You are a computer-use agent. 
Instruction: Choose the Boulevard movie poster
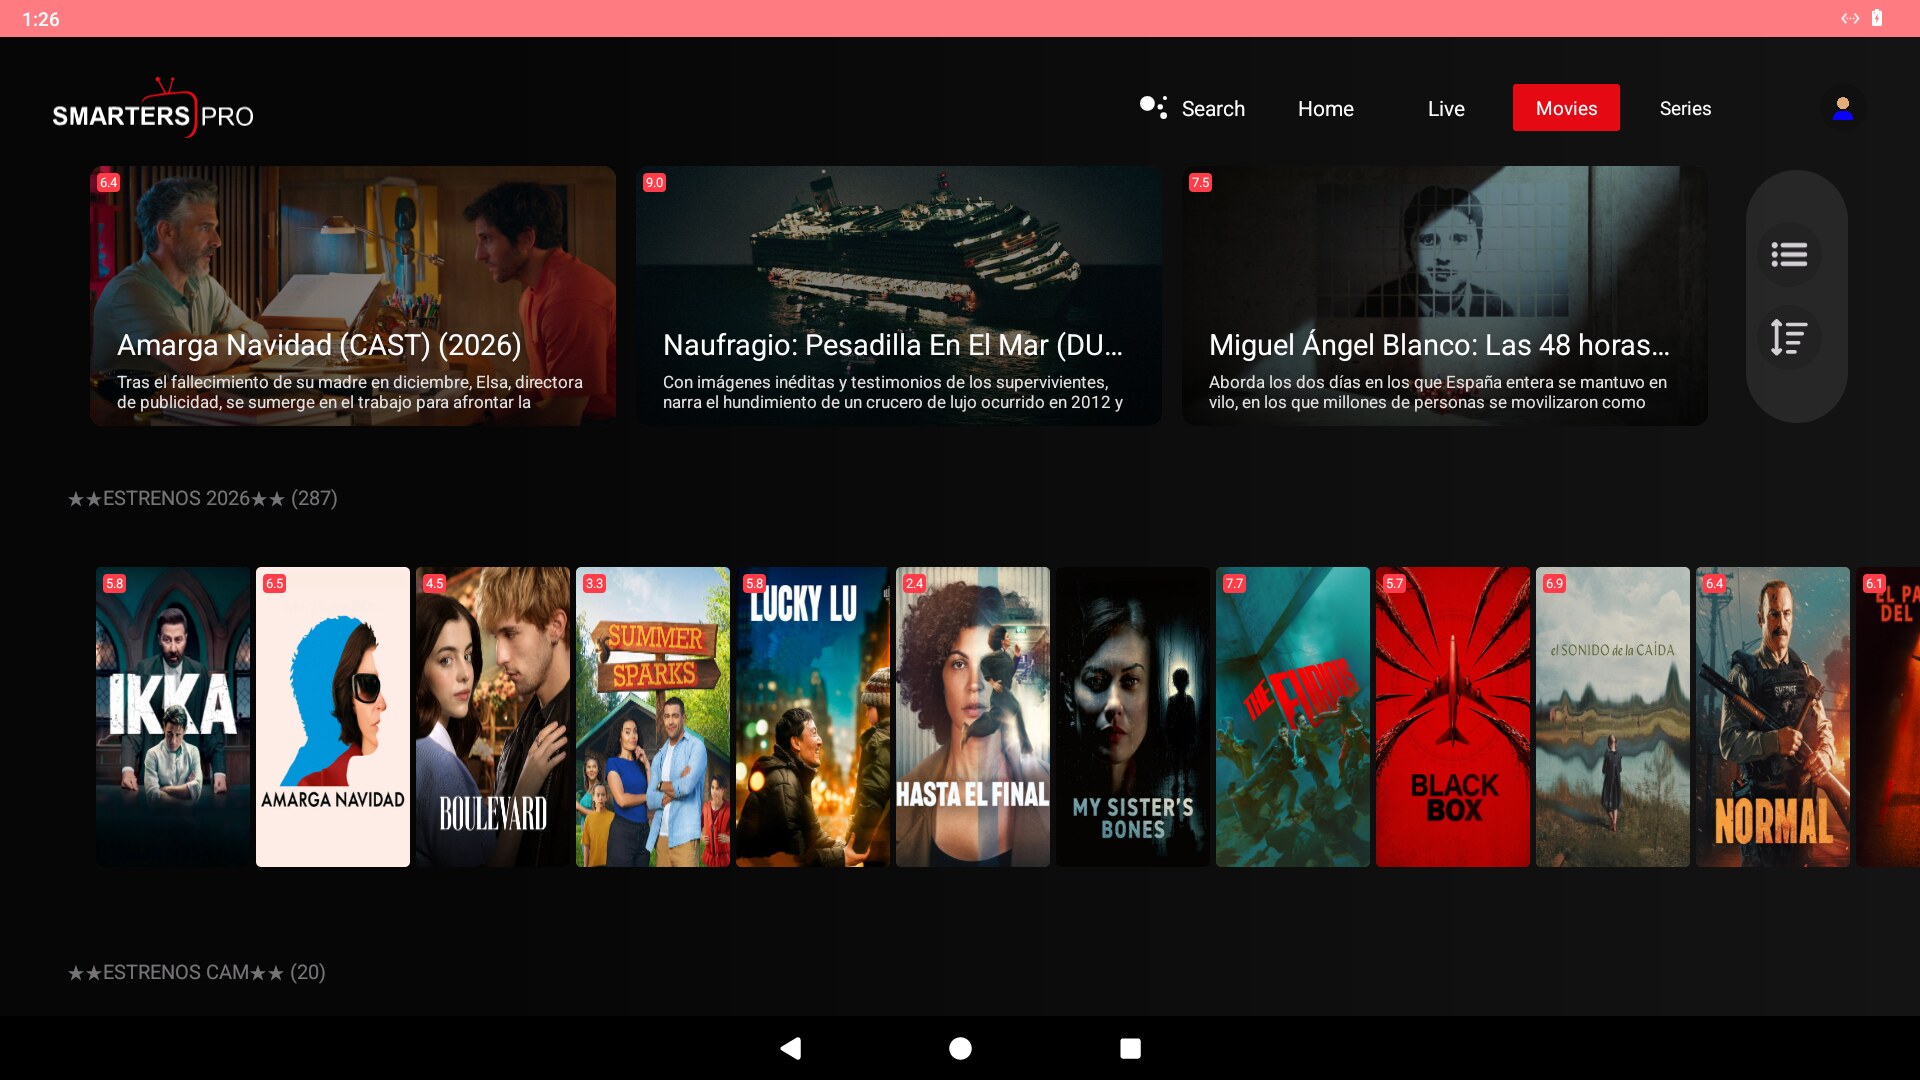pos(493,717)
